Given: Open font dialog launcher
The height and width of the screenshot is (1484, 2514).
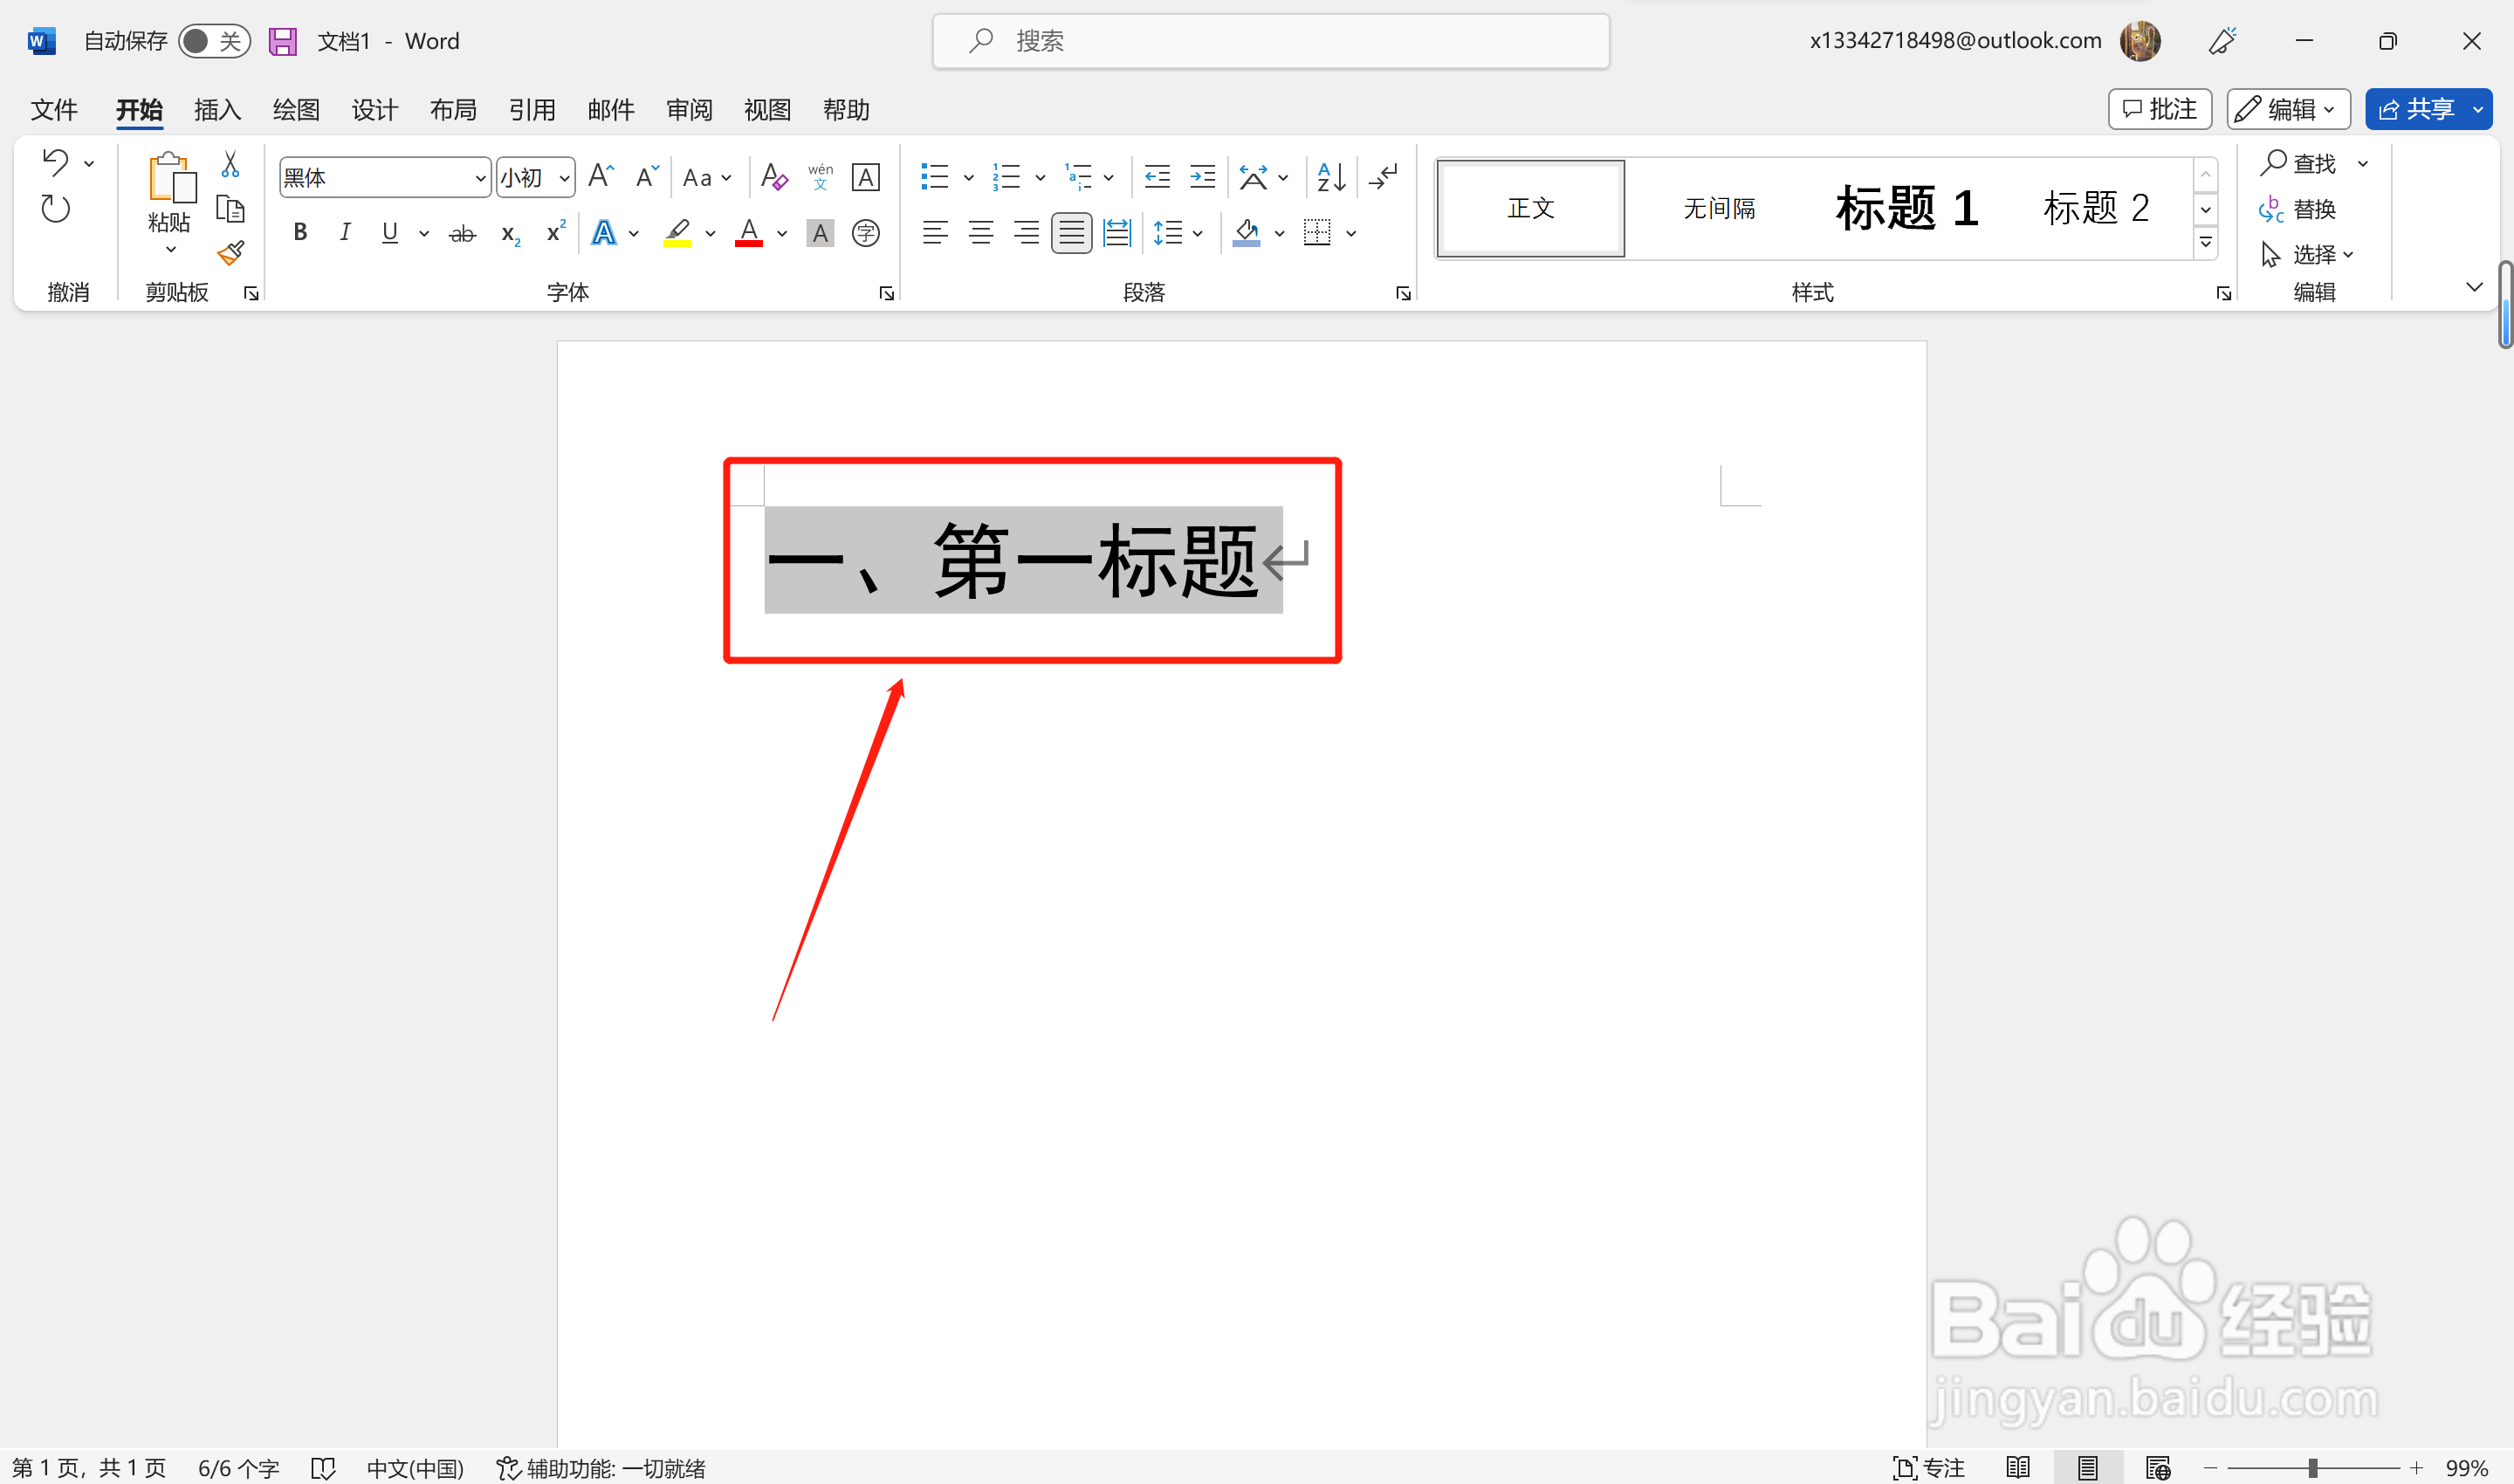Looking at the screenshot, I should [886, 293].
